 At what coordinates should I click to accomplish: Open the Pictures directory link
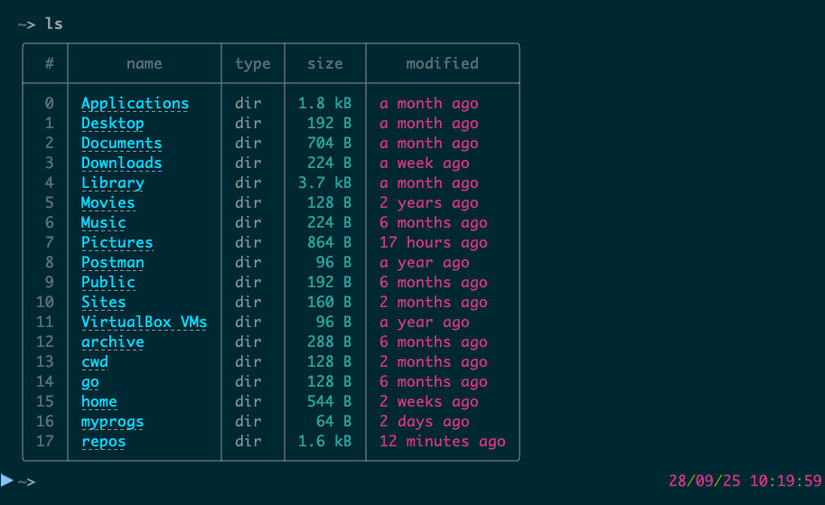(117, 243)
